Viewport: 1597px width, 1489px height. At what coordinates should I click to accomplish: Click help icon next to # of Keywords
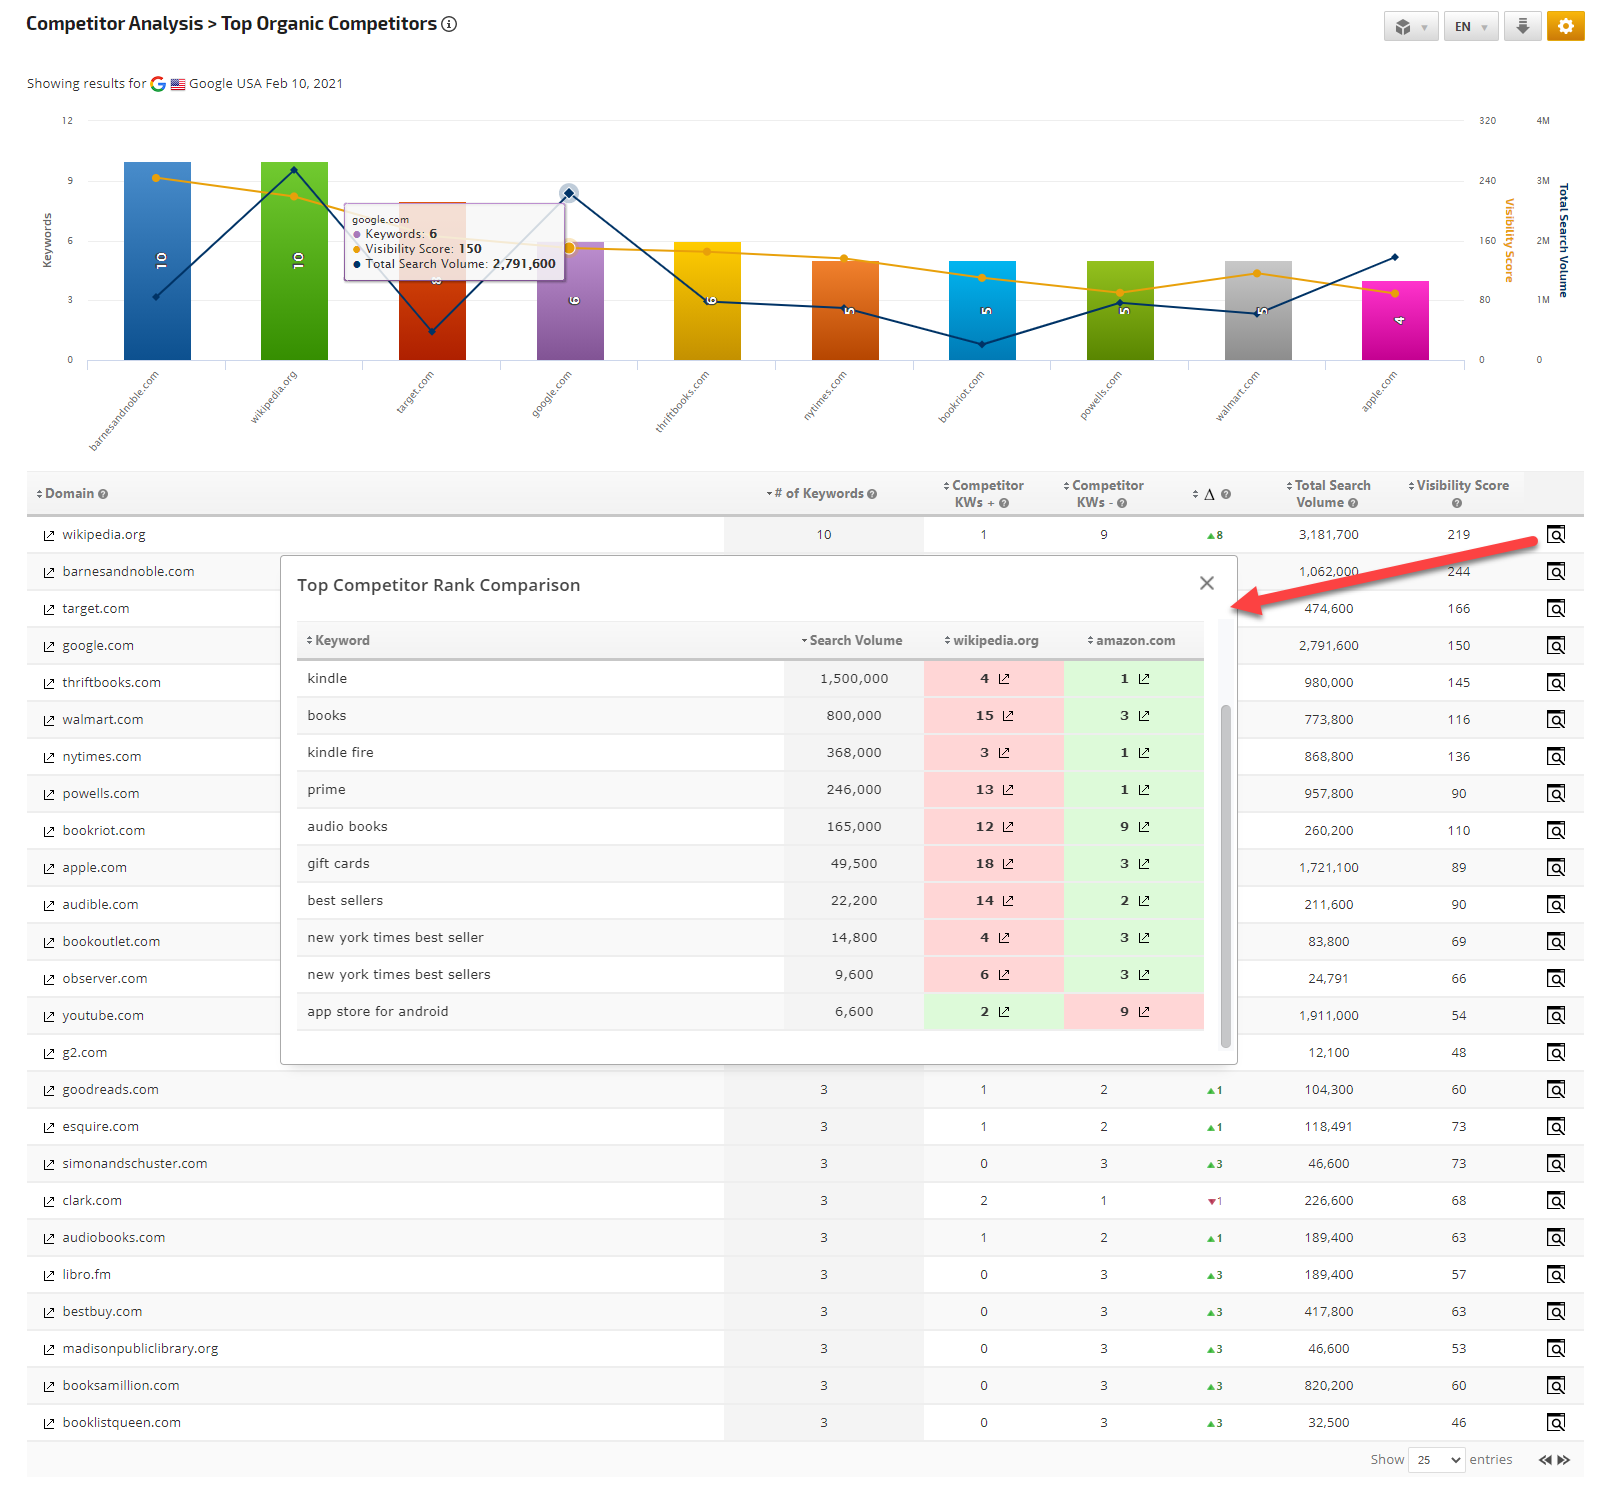(x=872, y=494)
